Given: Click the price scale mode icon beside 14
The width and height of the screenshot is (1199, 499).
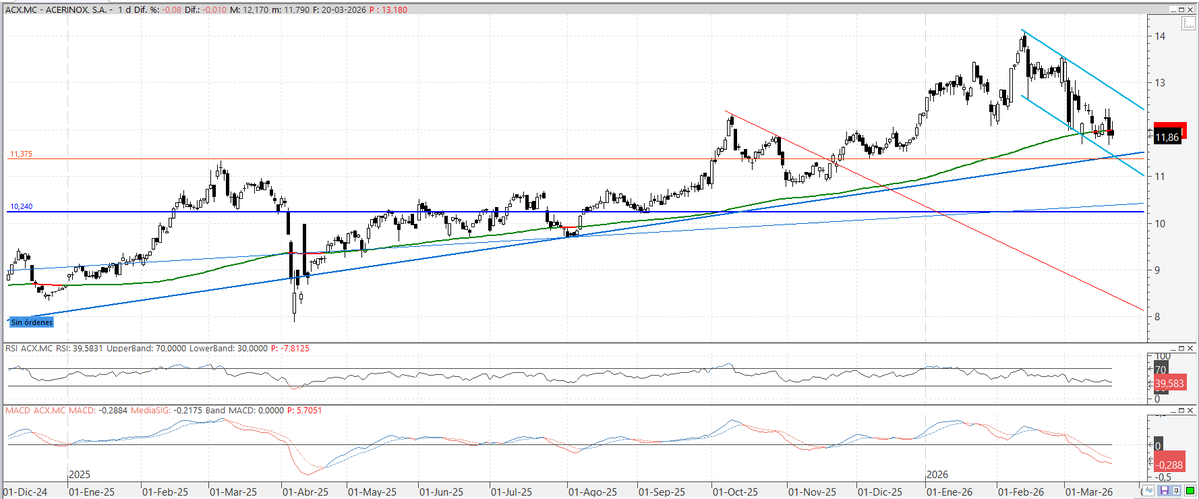Looking at the screenshot, I should tap(1188, 23).
